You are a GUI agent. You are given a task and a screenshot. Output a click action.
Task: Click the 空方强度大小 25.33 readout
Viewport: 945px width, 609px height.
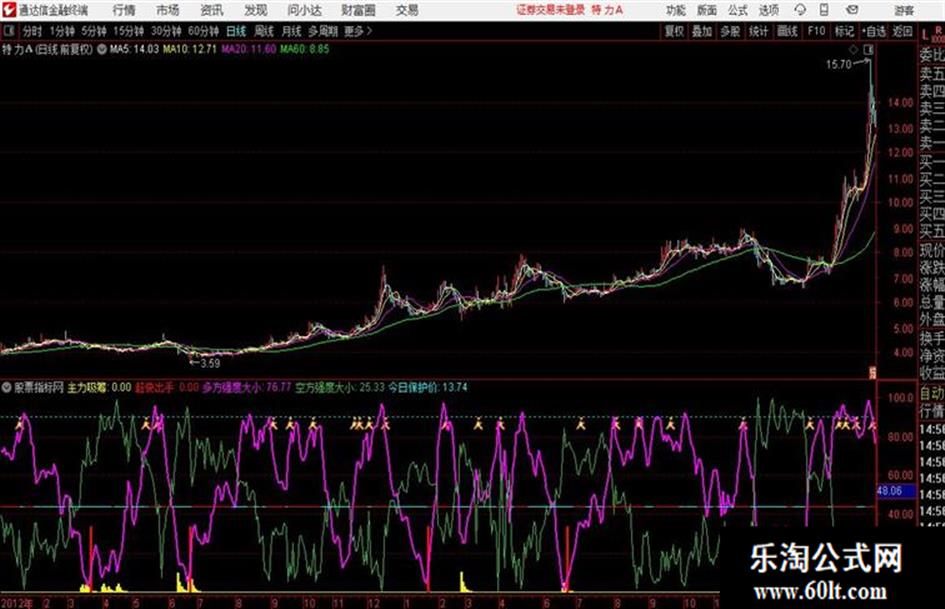(340, 387)
